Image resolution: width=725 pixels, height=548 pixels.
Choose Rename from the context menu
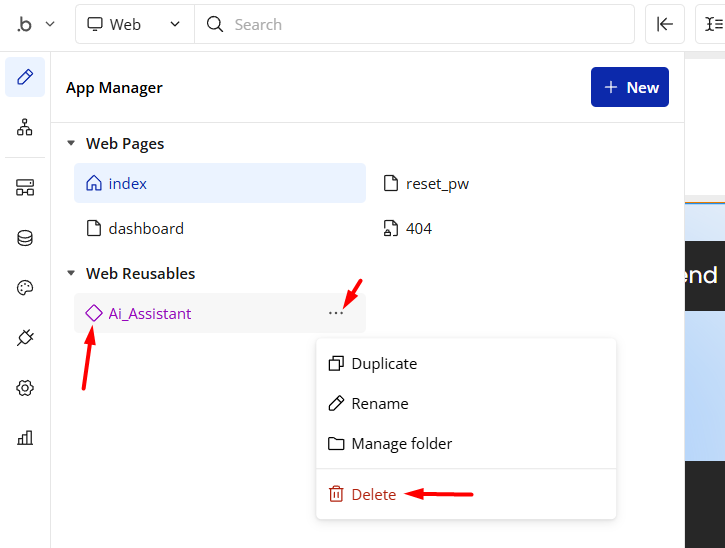(379, 404)
